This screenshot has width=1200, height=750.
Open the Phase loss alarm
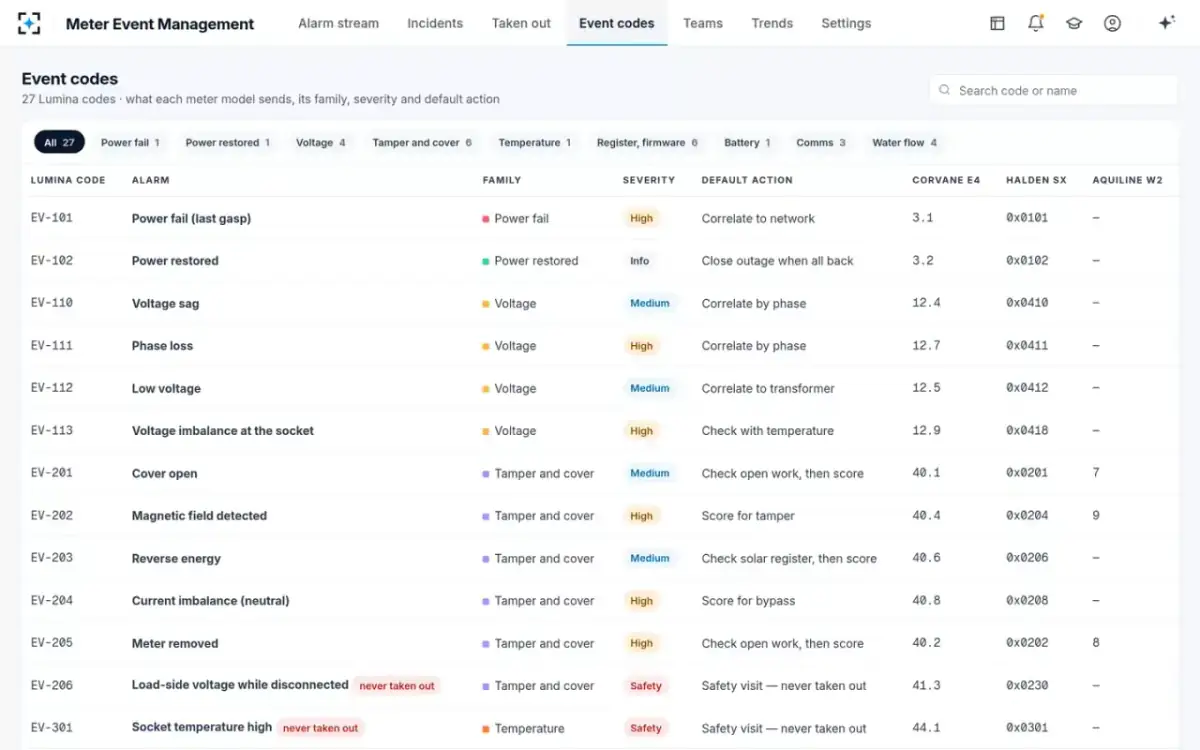pyautogui.click(x=162, y=346)
